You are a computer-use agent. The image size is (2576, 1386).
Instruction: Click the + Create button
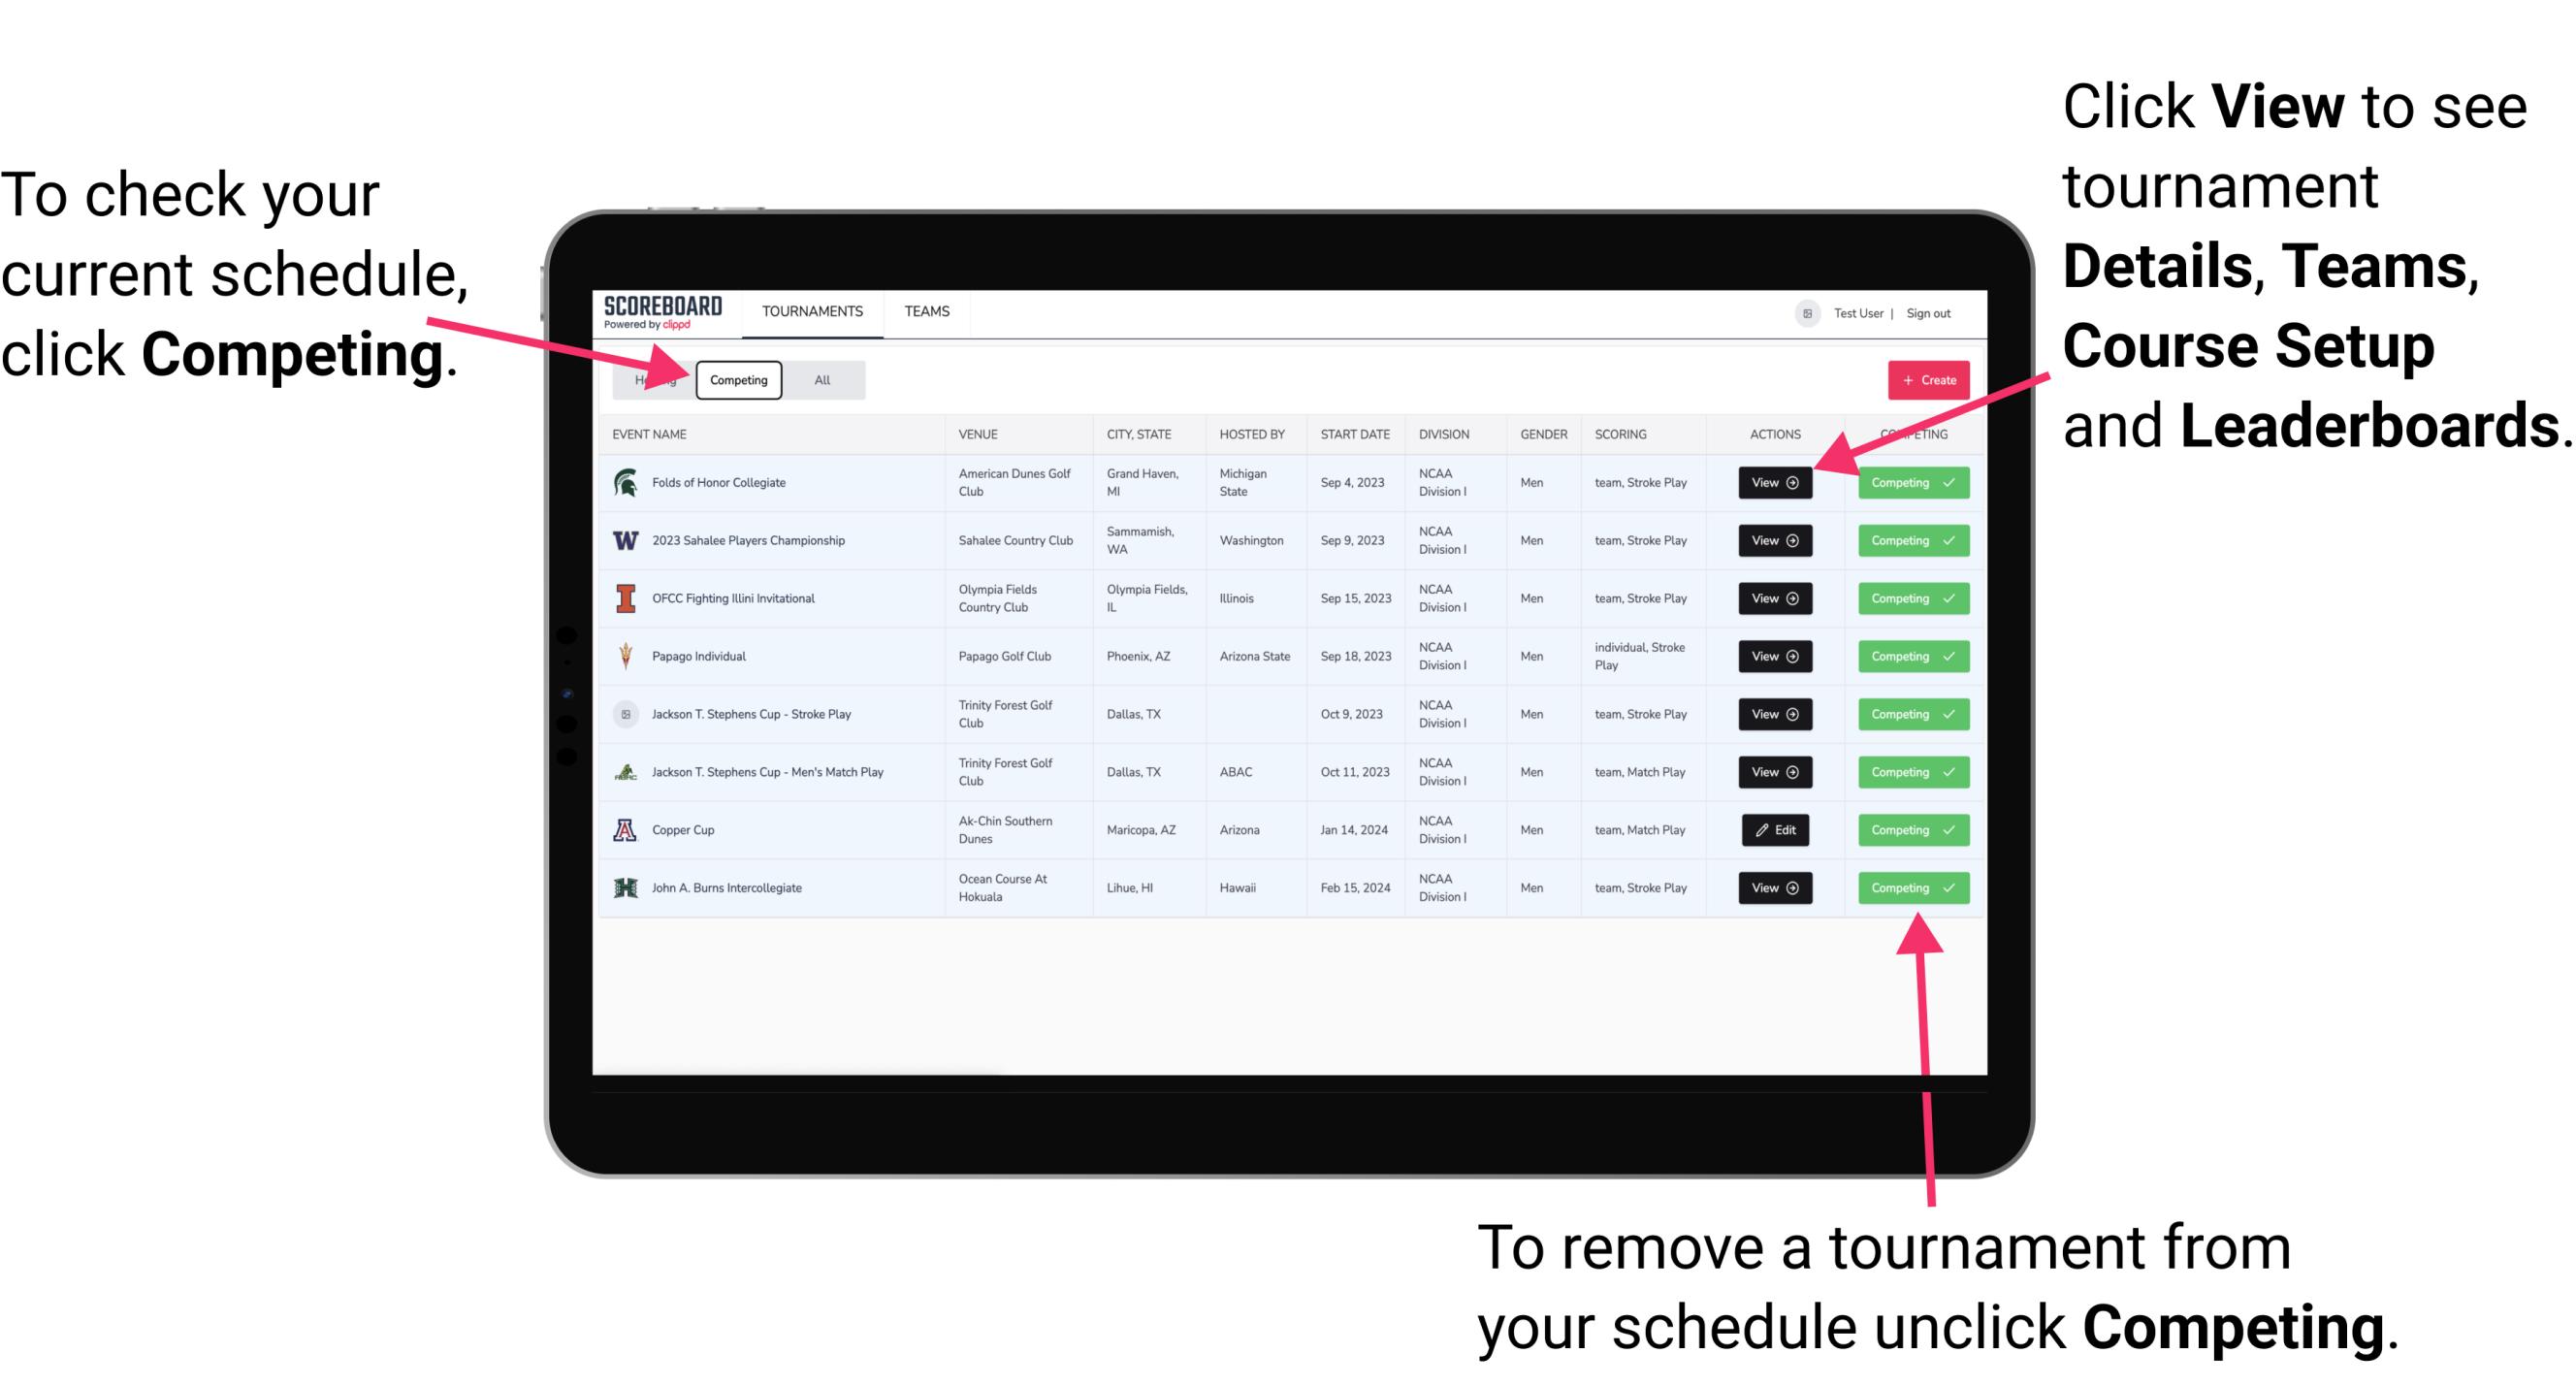pos(1924,379)
